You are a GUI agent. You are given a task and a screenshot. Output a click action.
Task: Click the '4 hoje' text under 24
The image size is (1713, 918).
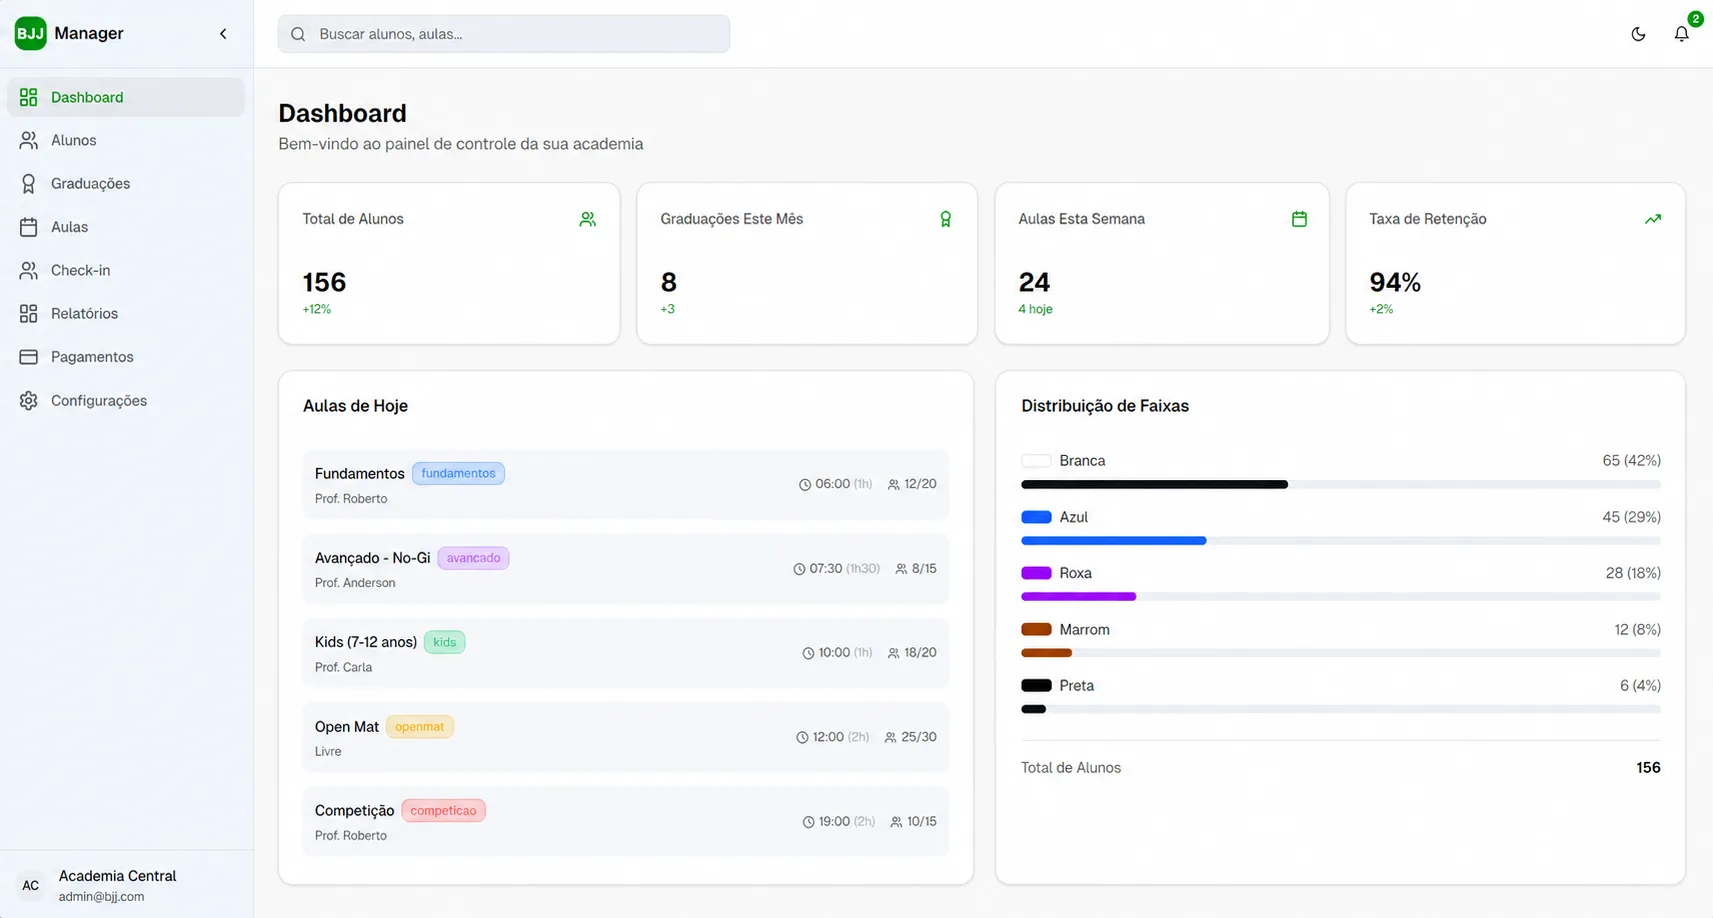tap(1035, 309)
